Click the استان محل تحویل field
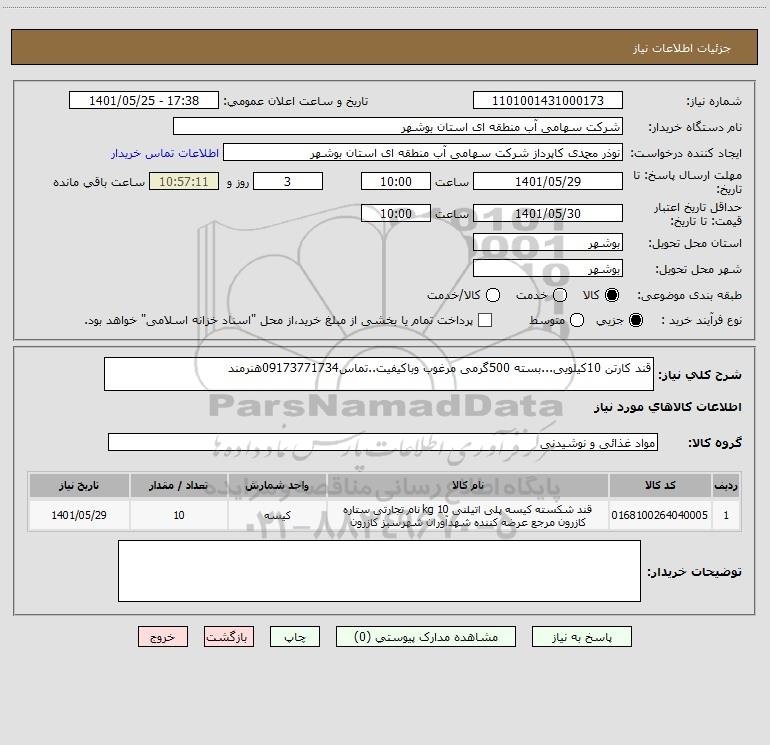 548,243
